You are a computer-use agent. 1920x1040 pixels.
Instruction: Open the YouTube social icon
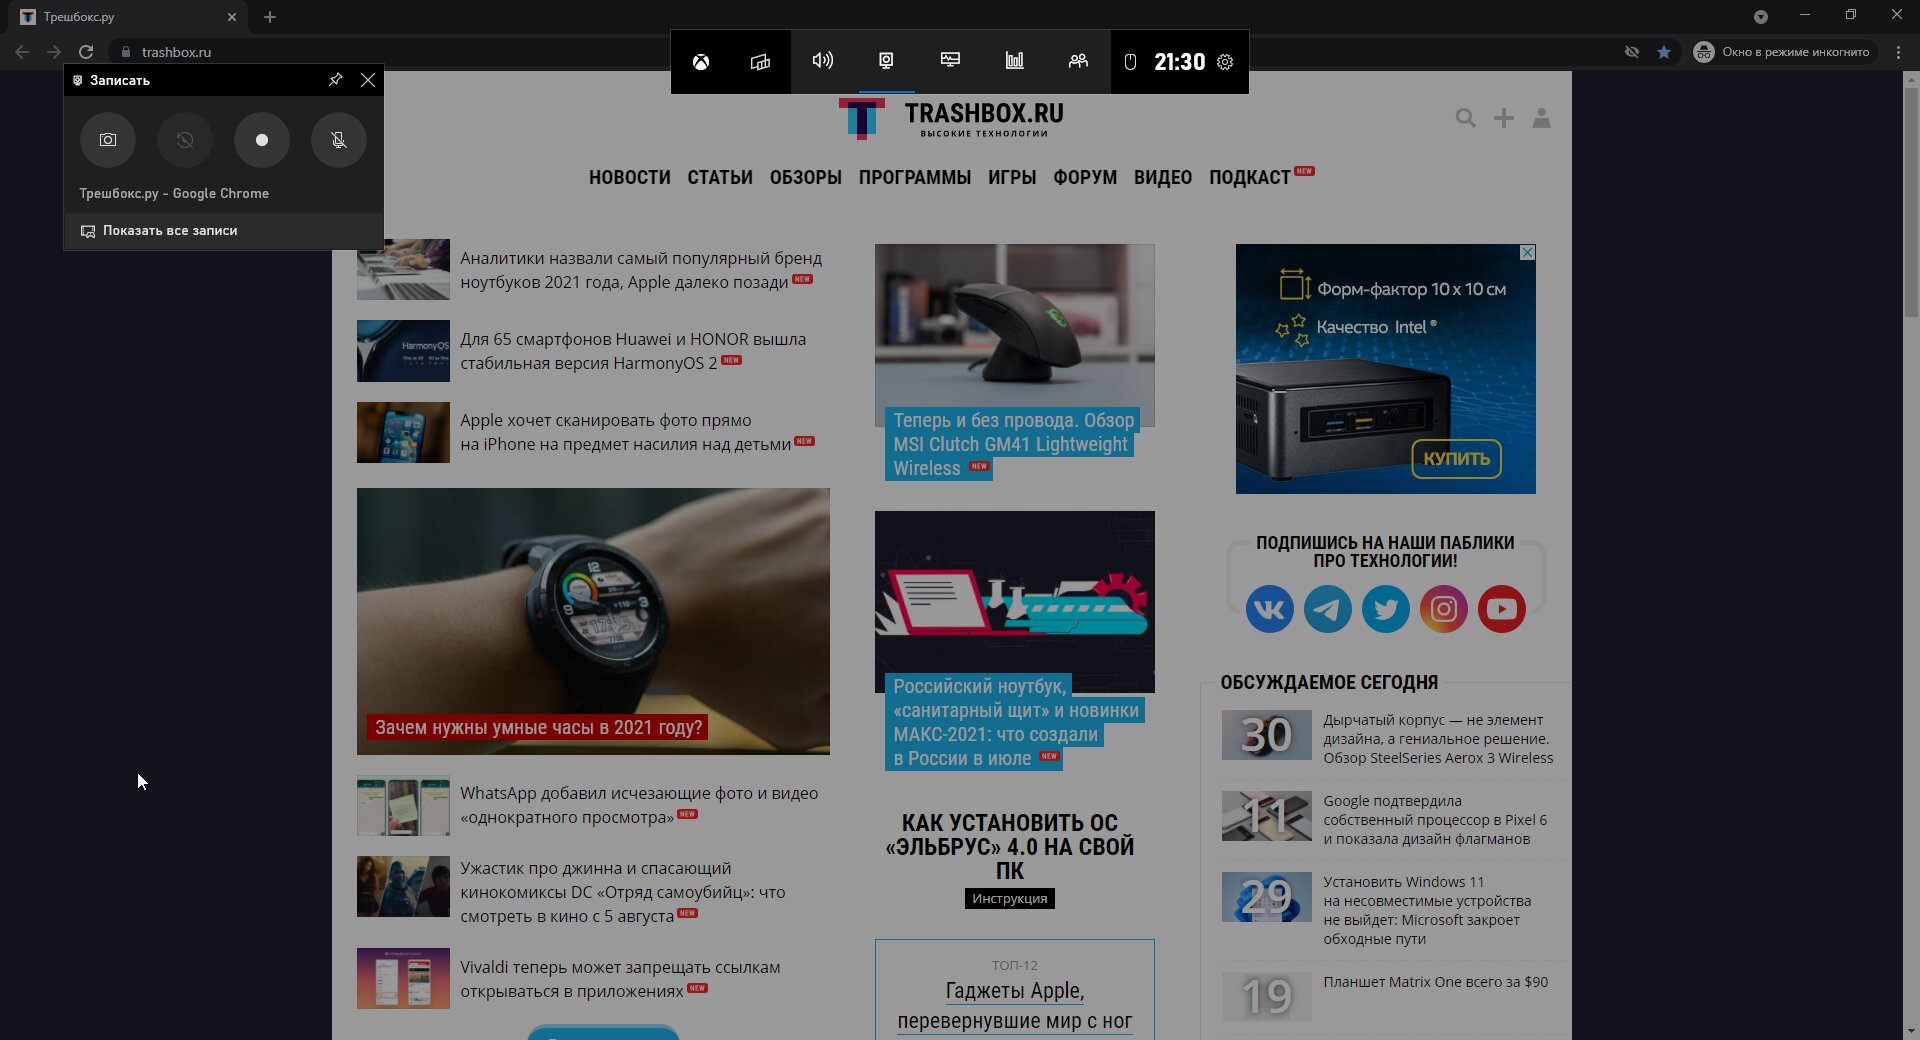pyautogui.click(x=1502, y=609)
